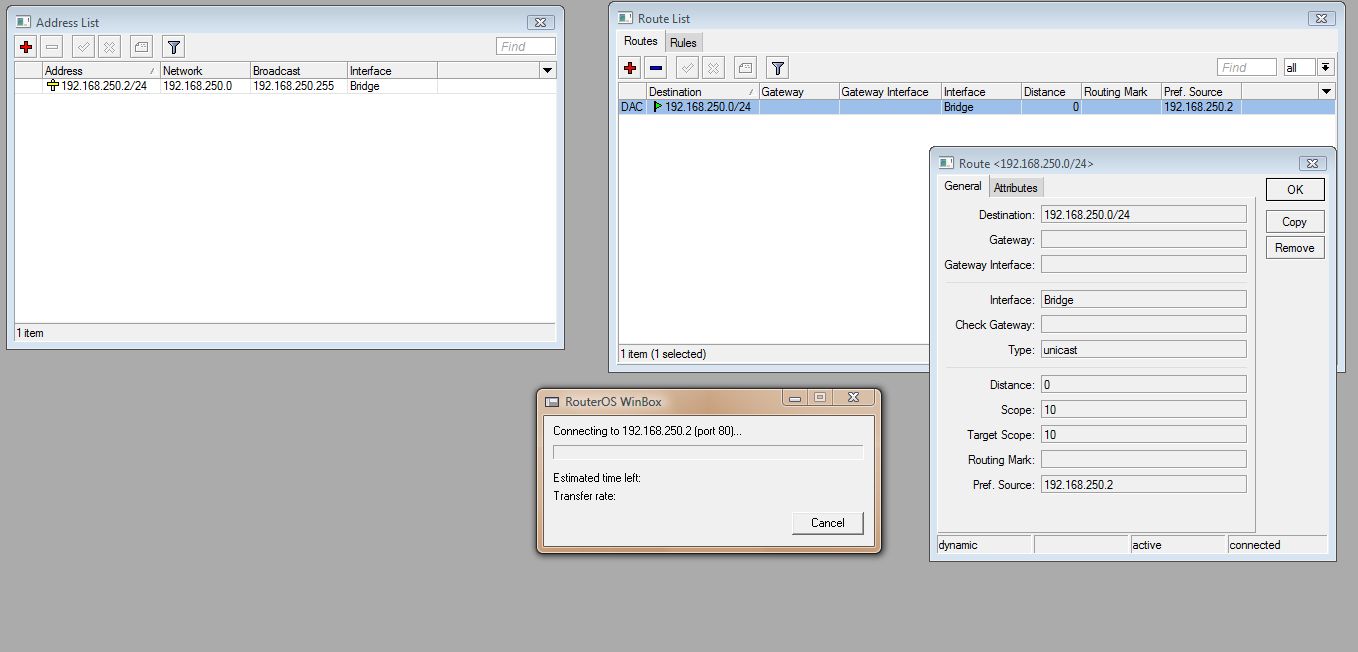
Task: Switch to Routes tab
Action: 641,41
